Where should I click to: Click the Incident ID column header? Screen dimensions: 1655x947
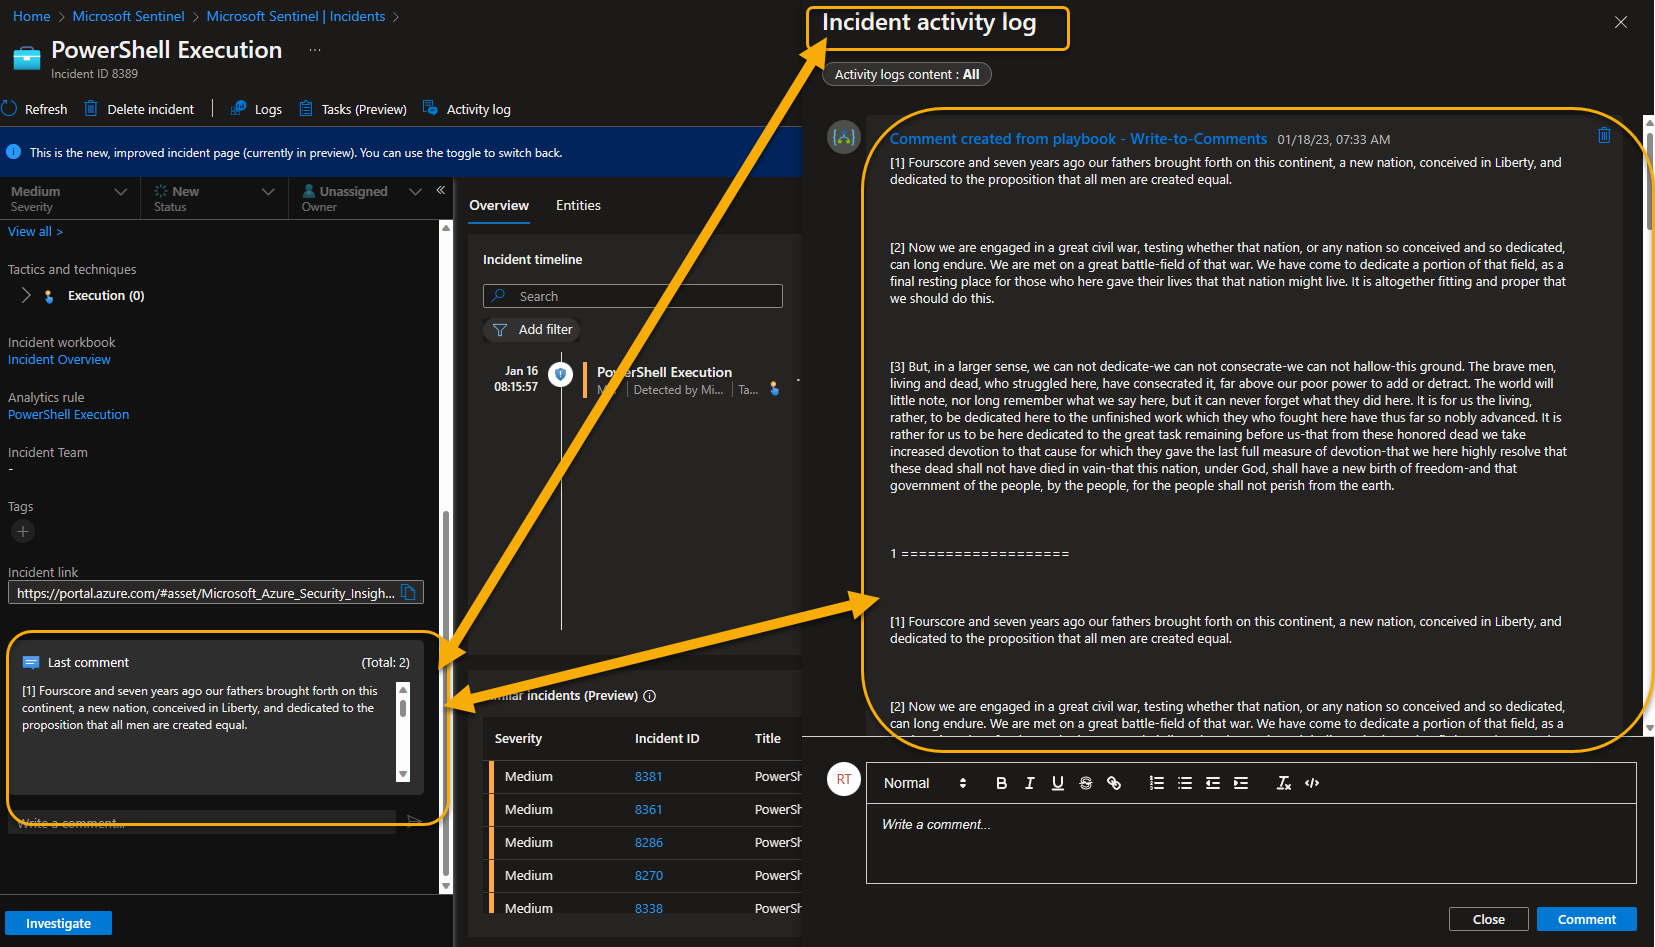[667, 738]
